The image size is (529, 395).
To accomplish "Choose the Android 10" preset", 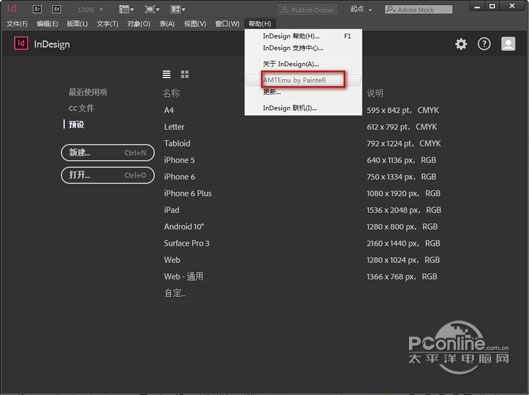I will tap(184, 227).
